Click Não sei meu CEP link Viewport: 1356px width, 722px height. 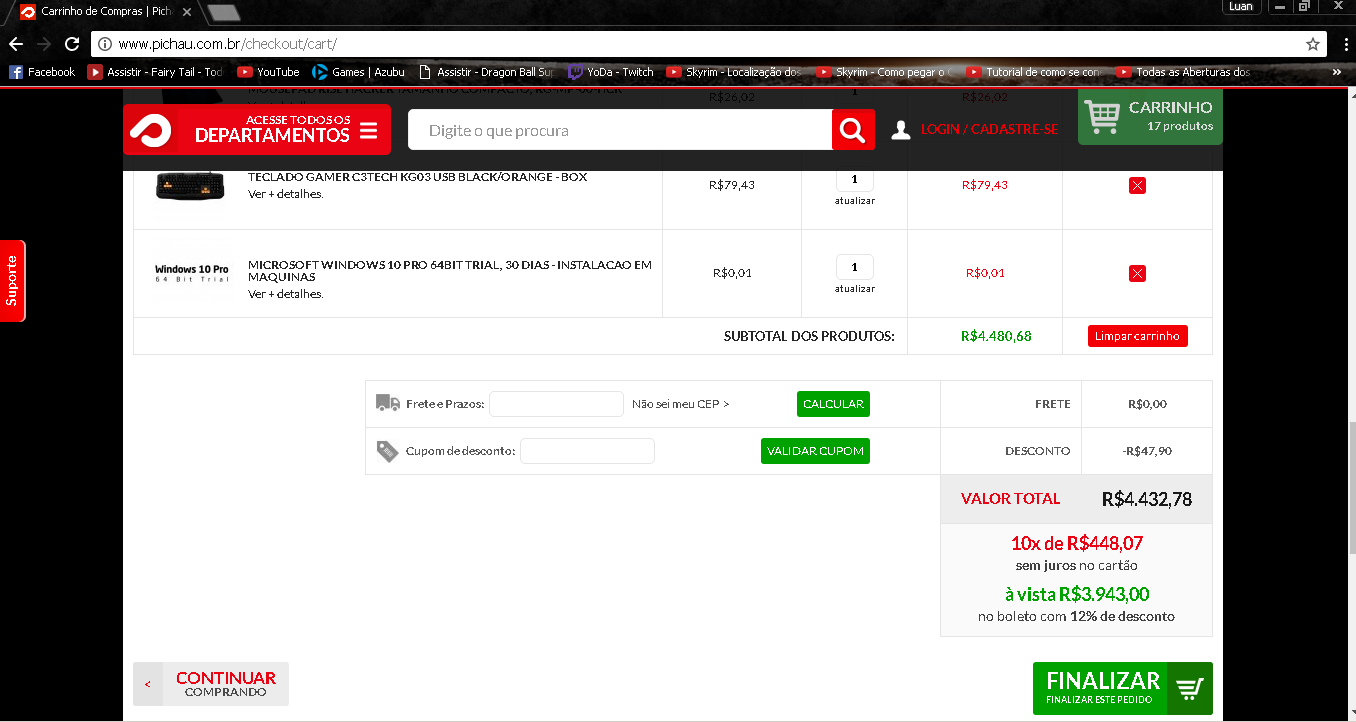tap(681, 404)
